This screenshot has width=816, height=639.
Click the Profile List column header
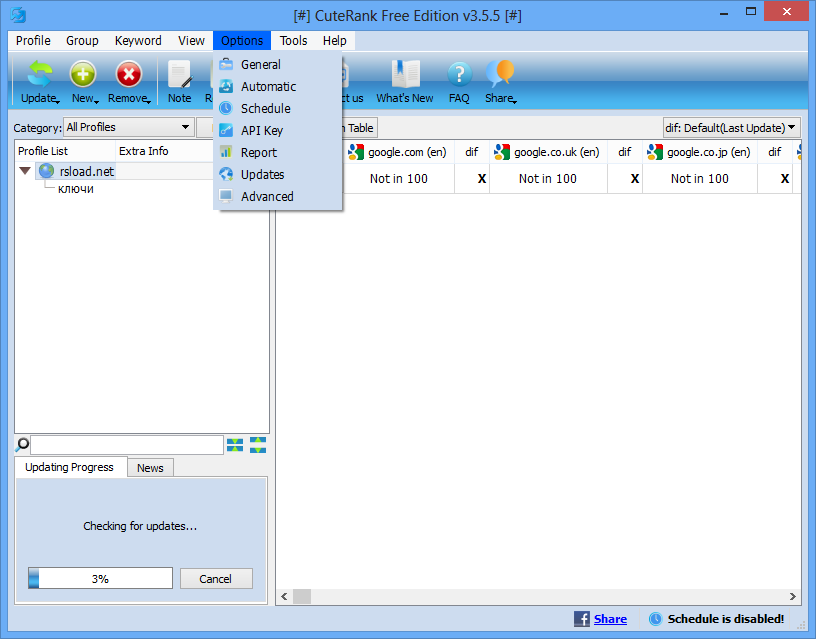65,151
